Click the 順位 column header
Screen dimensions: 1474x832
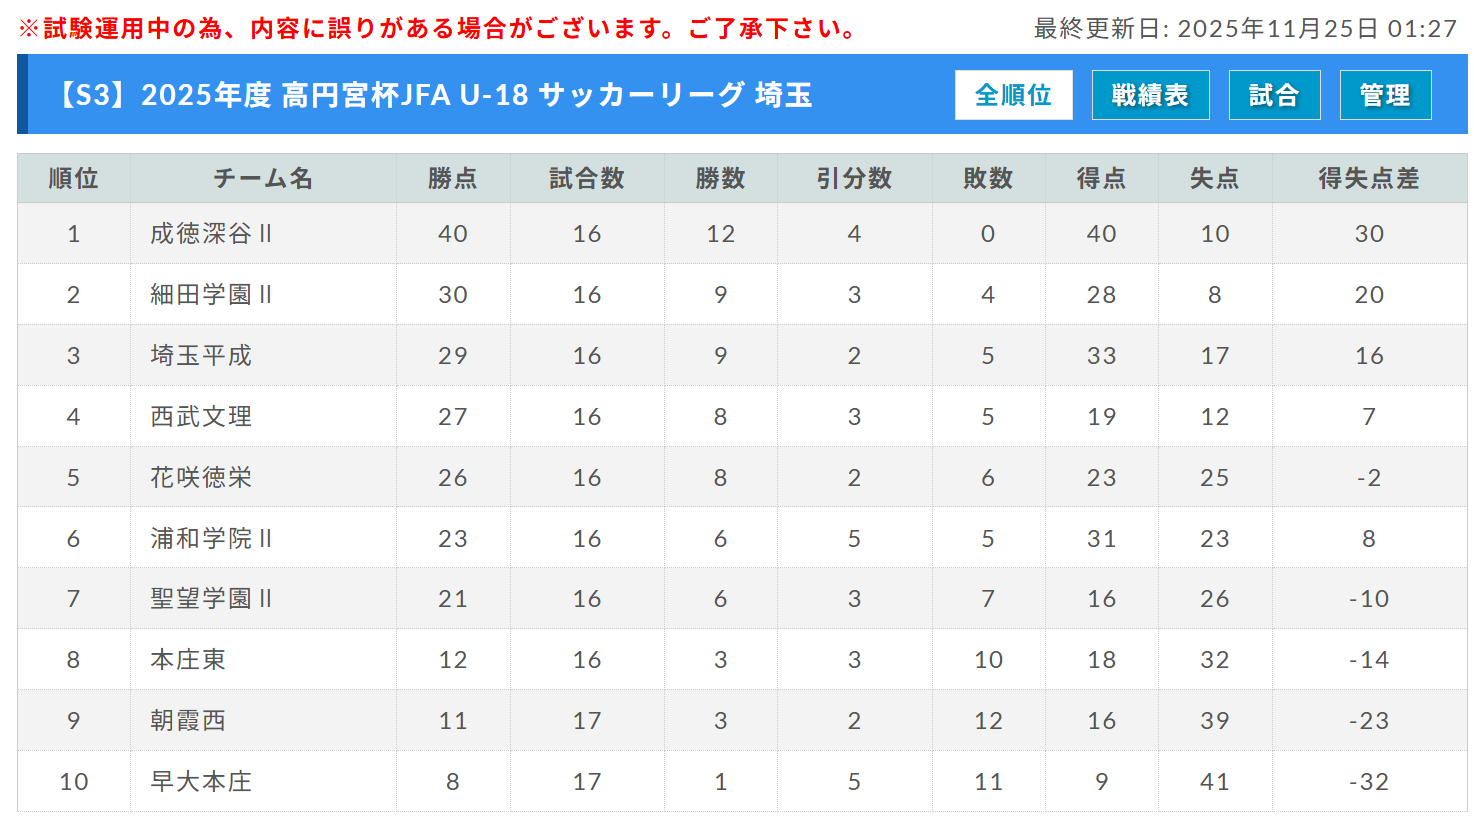click(x=73, y=178)
